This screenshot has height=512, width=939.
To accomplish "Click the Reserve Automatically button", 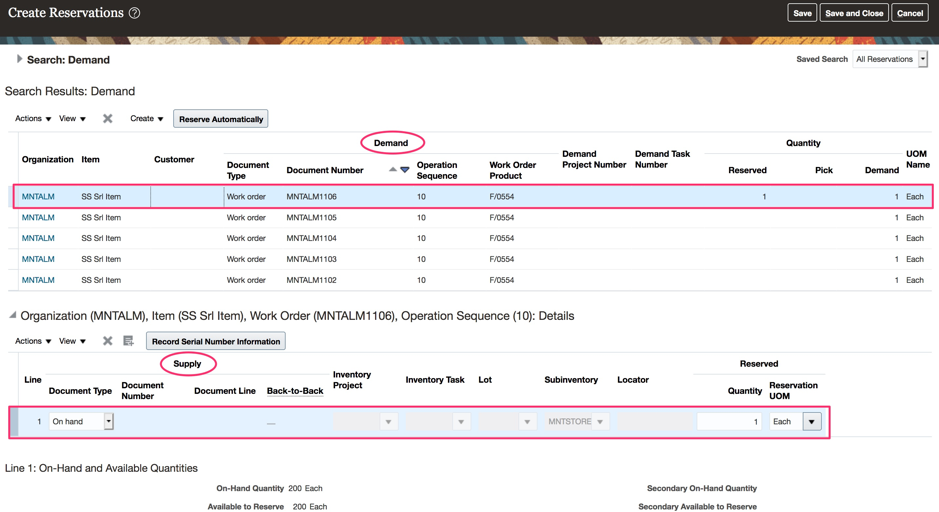I will 221,119.
